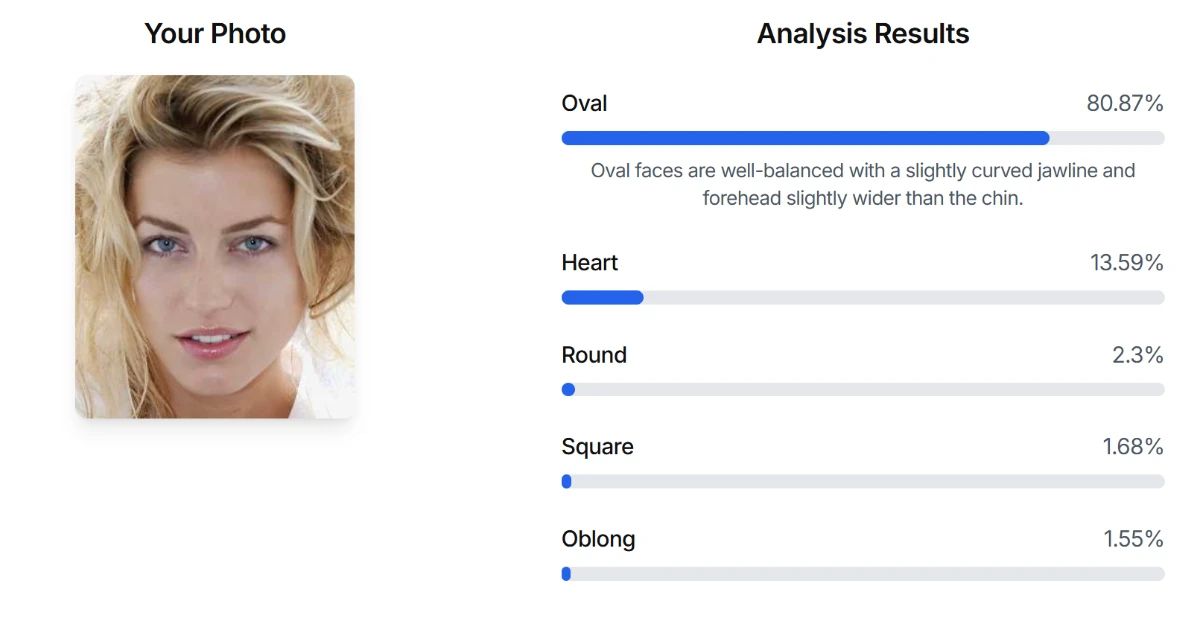
Task: Click the uploaded photo thumbnail
Action: [215, 246]
